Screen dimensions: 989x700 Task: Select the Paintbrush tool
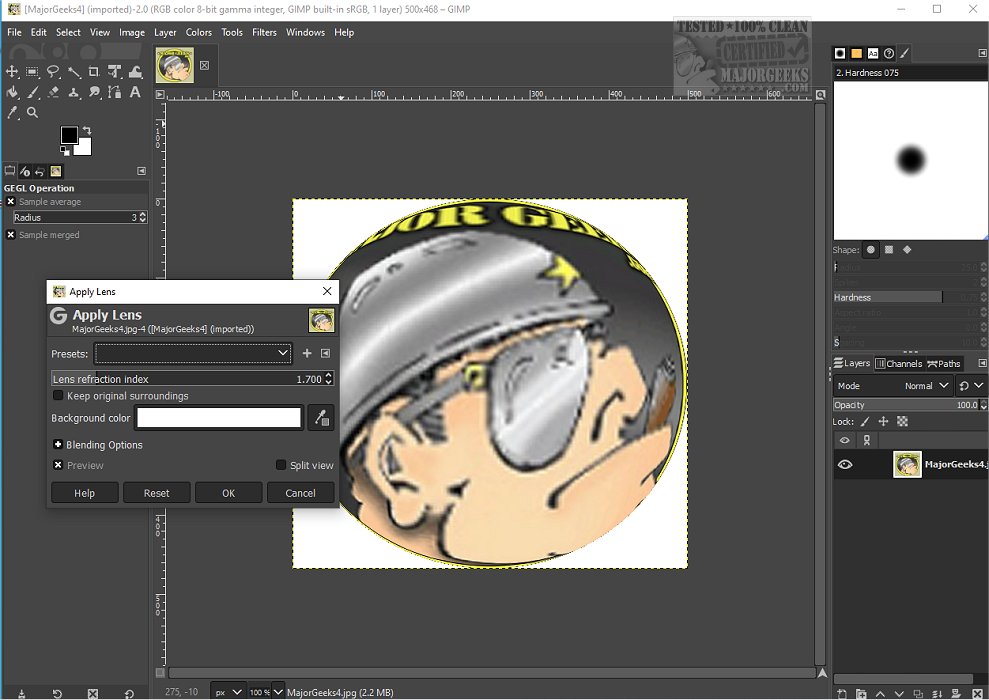tap(32, 93)
